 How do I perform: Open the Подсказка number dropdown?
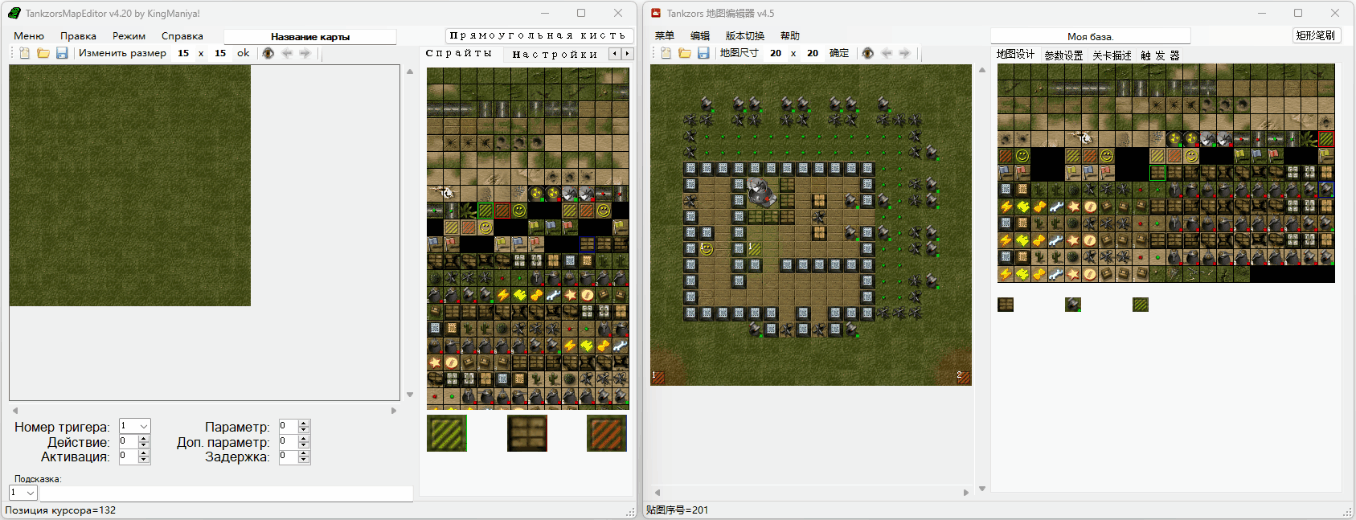click(23, 493)
